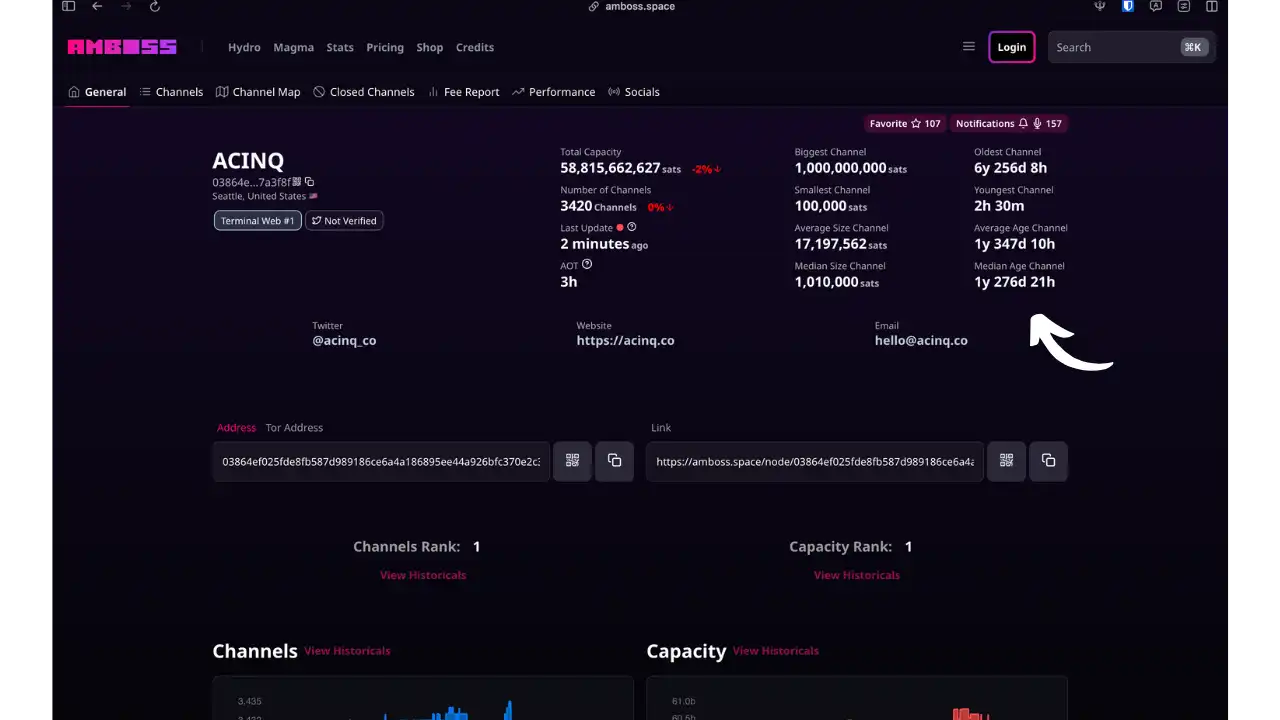Show QR code for Amboss link
Image resolution: width=1280 pixels, height=720 pixels.
(1006, 461)
